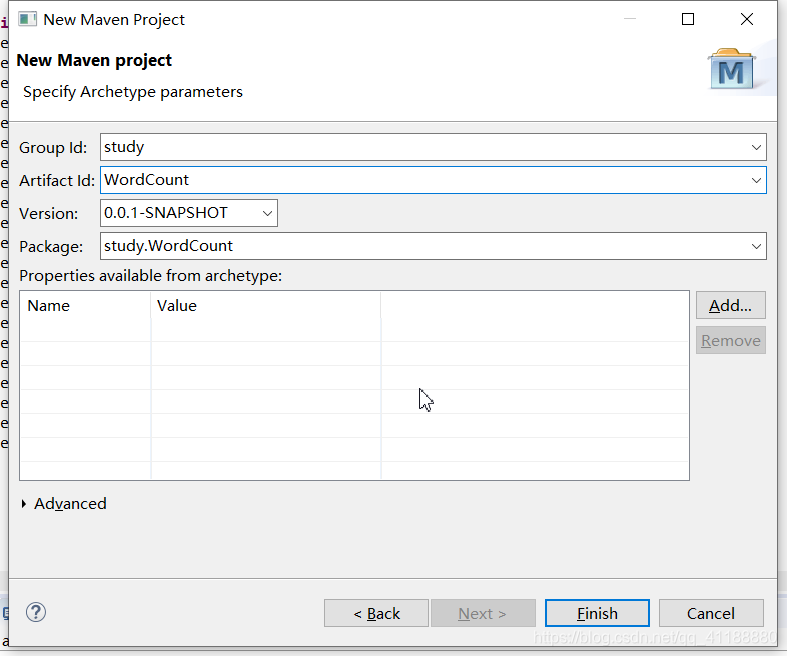Go back with the Back button
This screenshot has width=787, height=656.
pos(376,613)
